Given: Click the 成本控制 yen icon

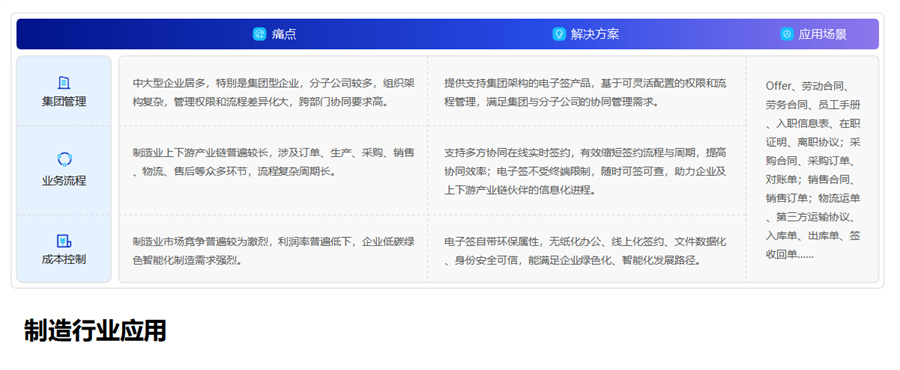Looking at the screenshot, I should 64,241.
